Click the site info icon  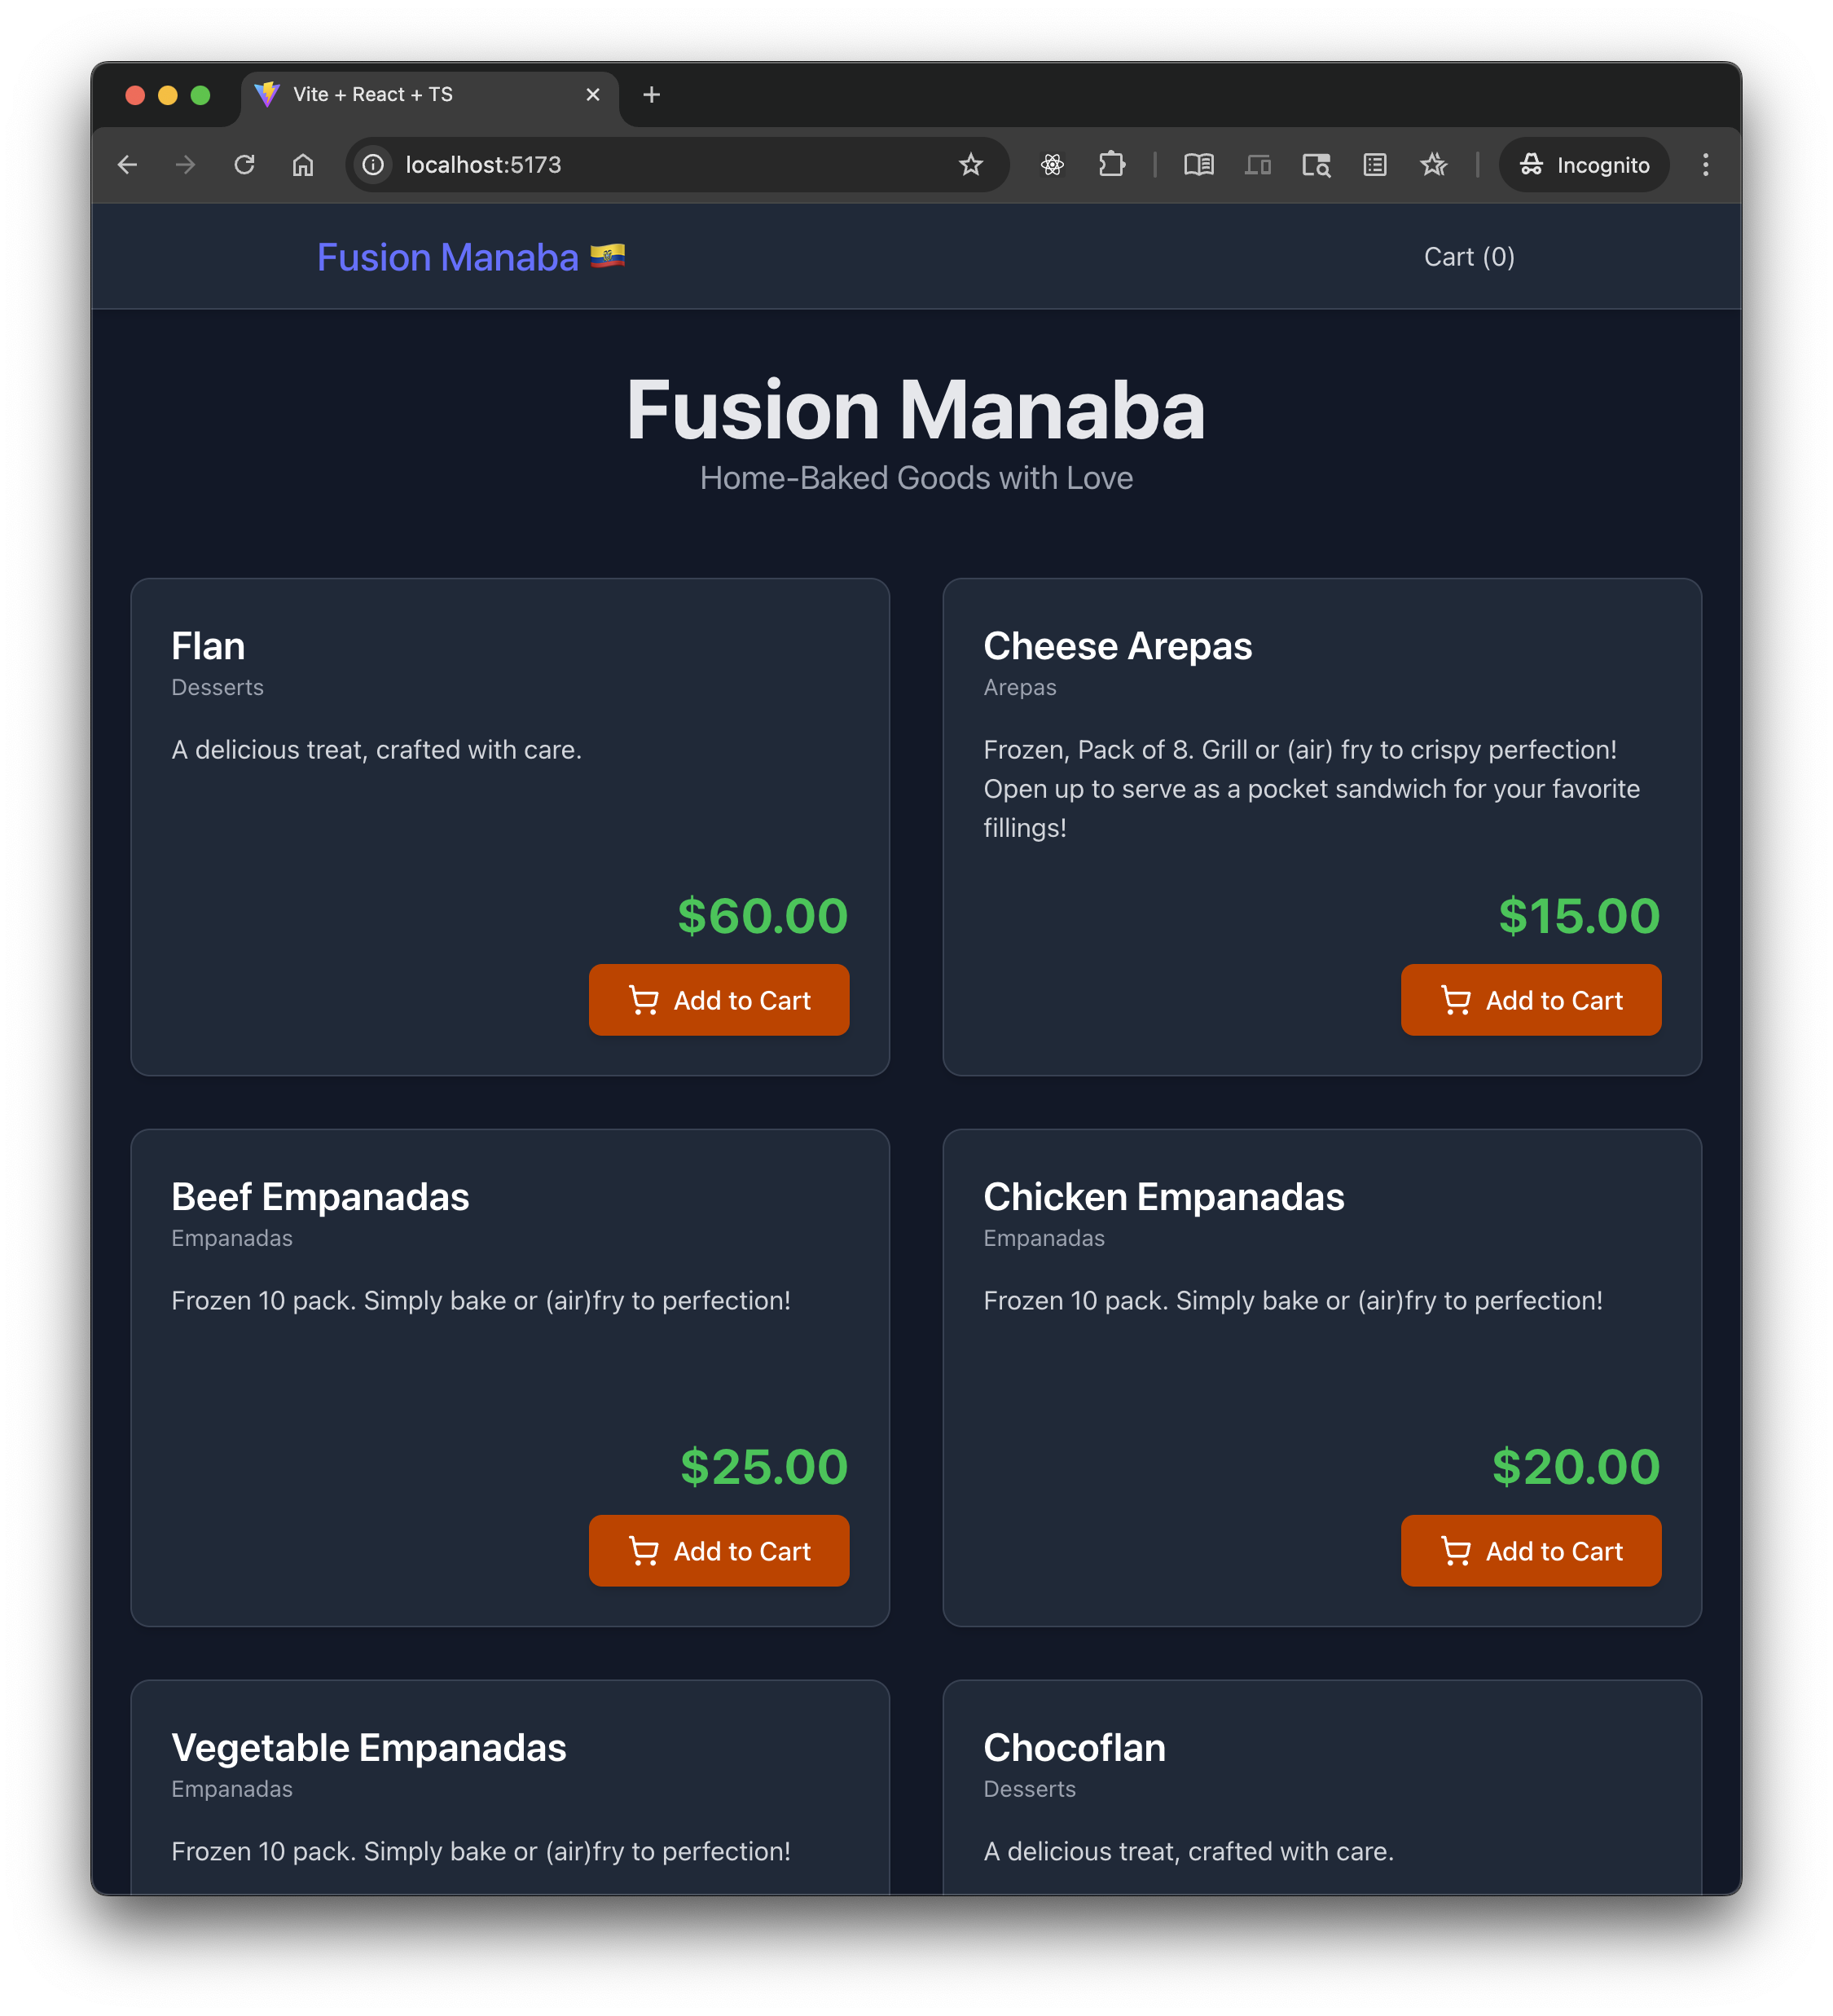click(373, 165)
